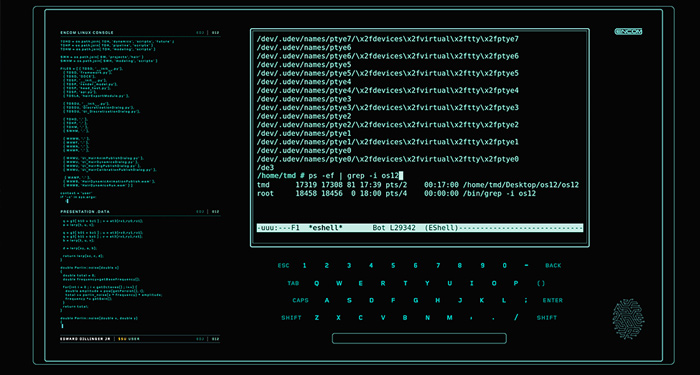Tap the Q key

[317, 283]
